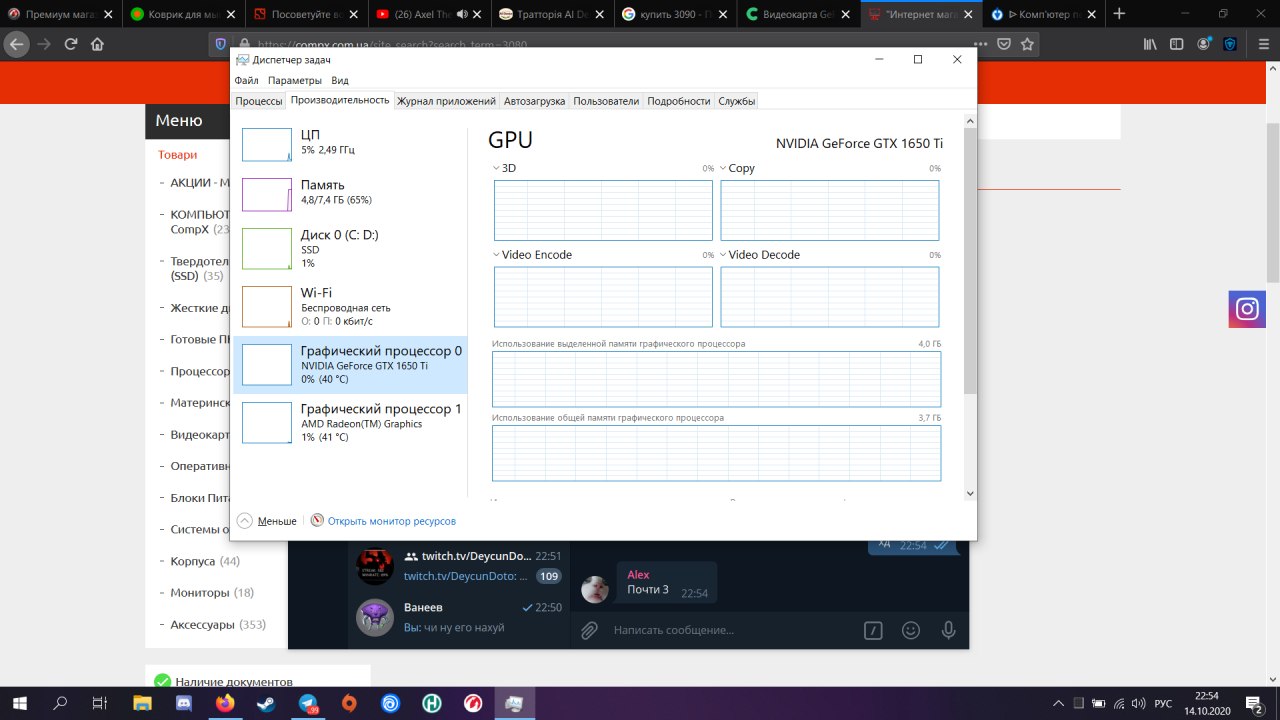Open the Instagram icon on the page edge
1280x720 pixels.
click(1247, 309)
